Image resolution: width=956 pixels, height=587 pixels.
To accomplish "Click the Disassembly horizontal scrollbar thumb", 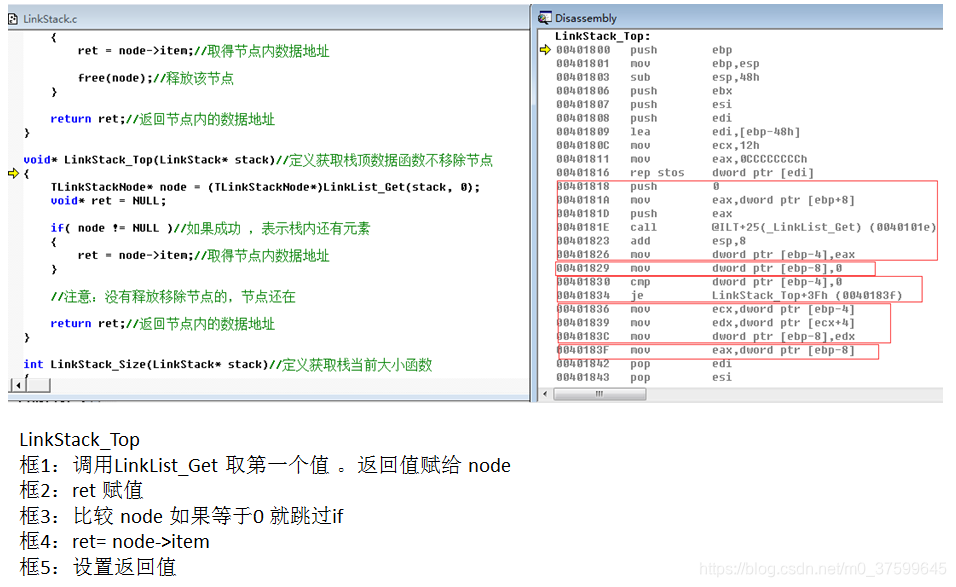I will click(599, 394).
